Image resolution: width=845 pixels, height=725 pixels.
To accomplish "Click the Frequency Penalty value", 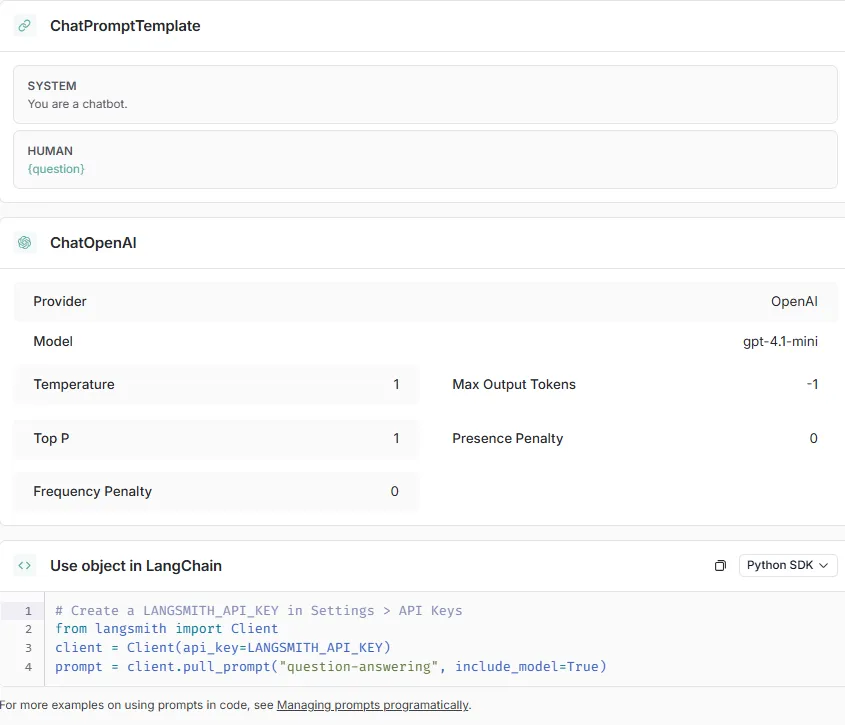I will (x=394, y=491).
